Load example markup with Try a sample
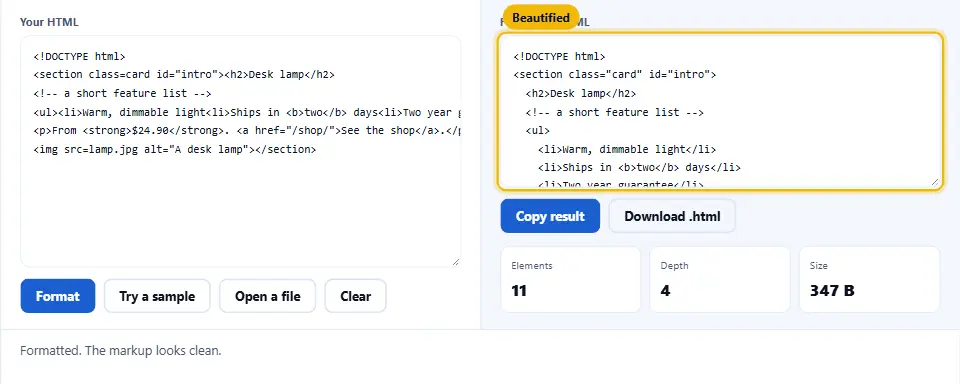 pos(157,296)
